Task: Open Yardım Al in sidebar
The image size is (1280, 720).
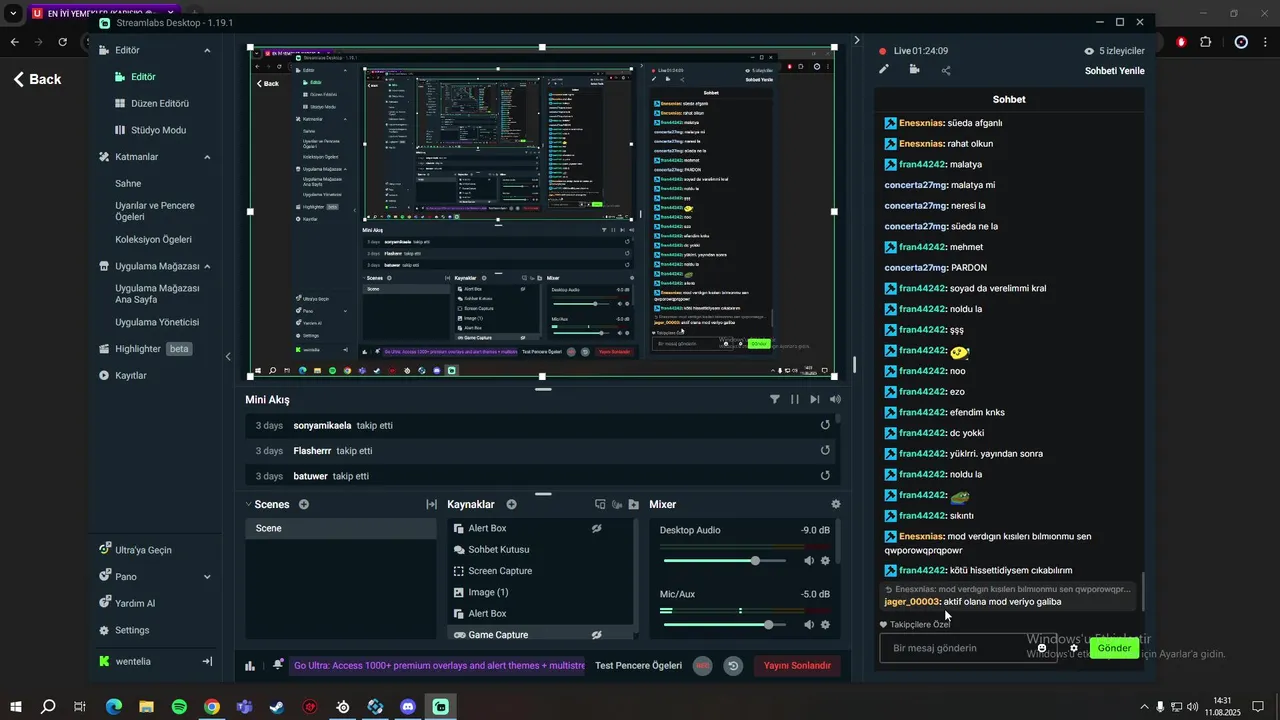Action: point(127,604)
